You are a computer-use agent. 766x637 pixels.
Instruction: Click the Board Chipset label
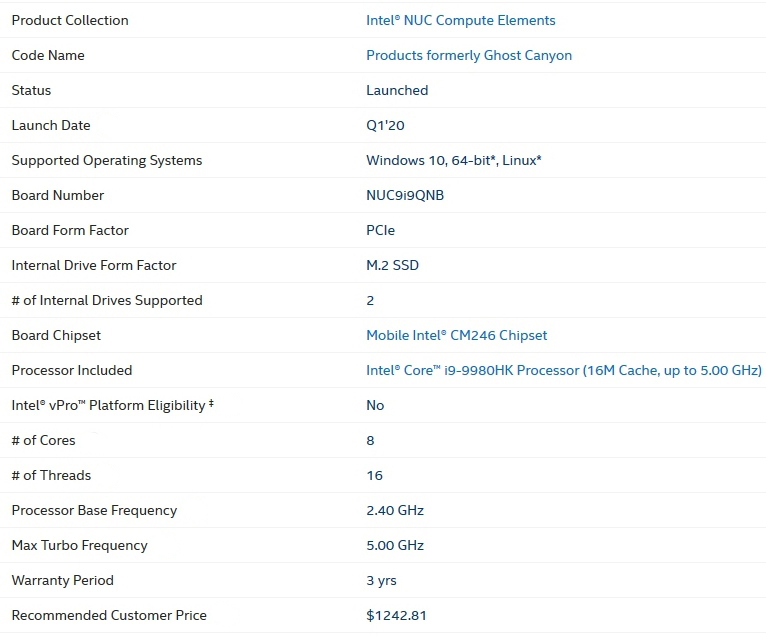[56, 336]
